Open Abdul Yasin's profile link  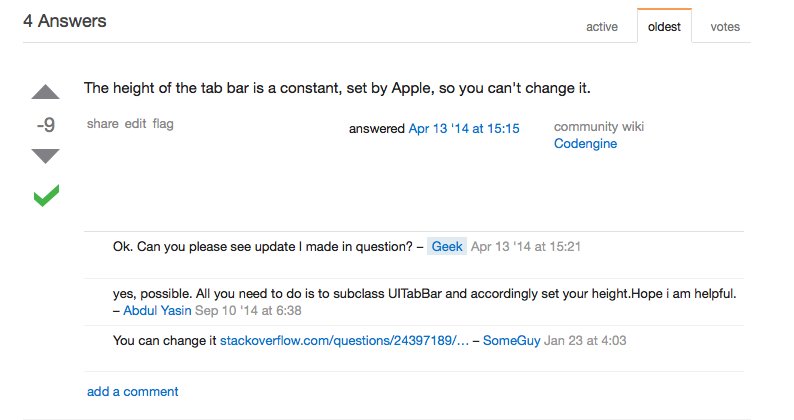(x=157, y=310)
